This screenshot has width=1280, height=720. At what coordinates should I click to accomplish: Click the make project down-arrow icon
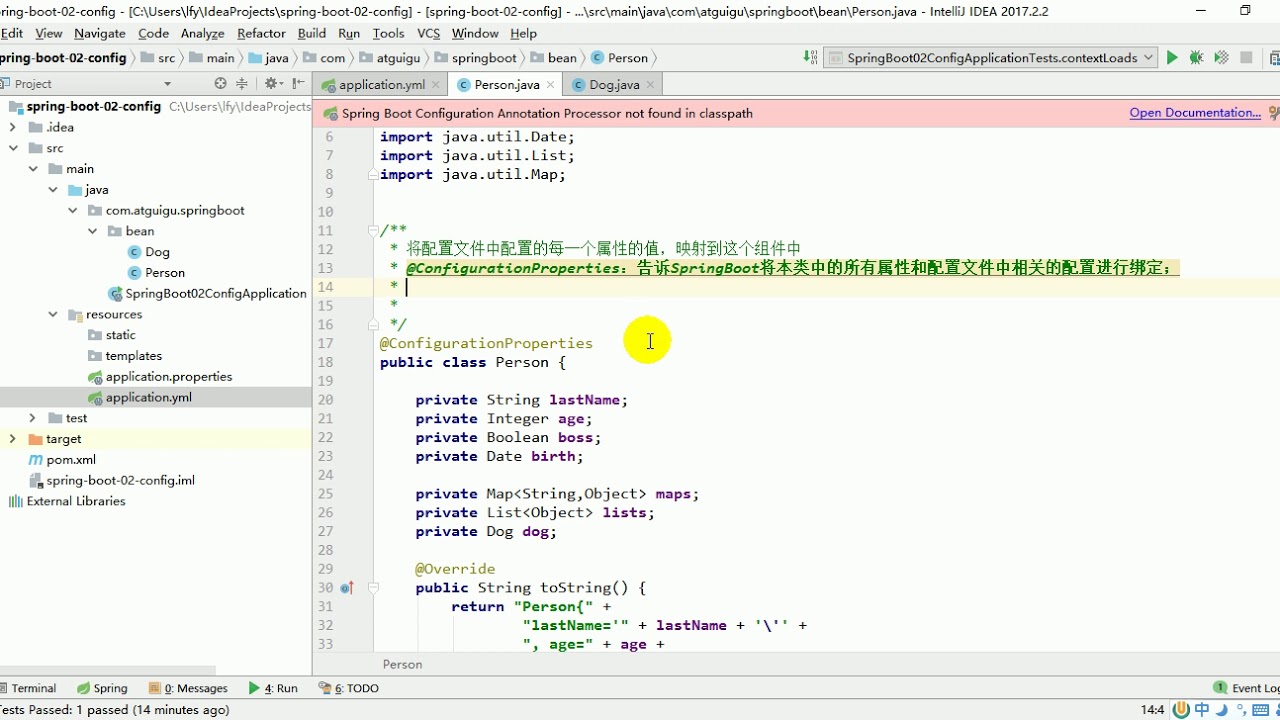pyautogui.click(x=809, y=58)
